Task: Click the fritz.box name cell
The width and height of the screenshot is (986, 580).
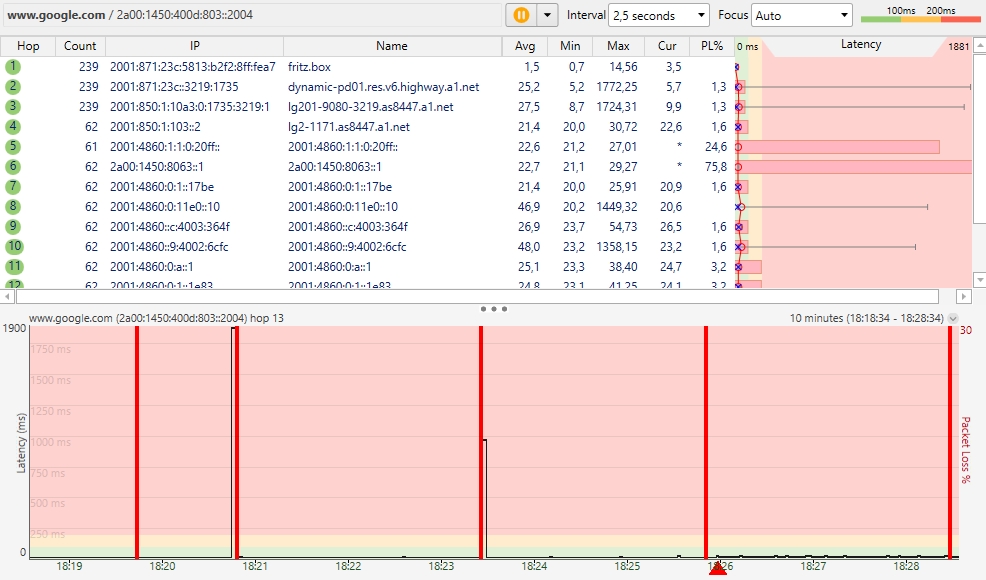Action: pyautogui.click(x=309, y=67)
